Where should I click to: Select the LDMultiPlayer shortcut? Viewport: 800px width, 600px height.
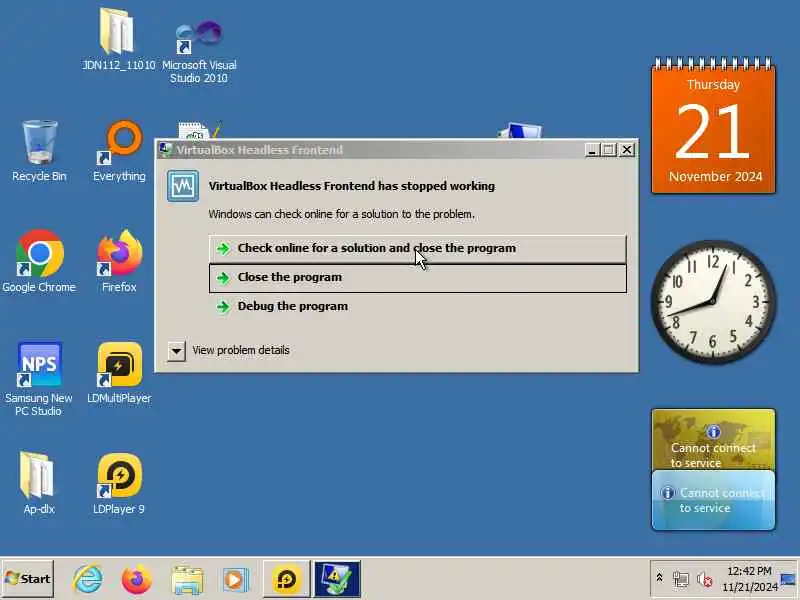(x=119, y=365)
